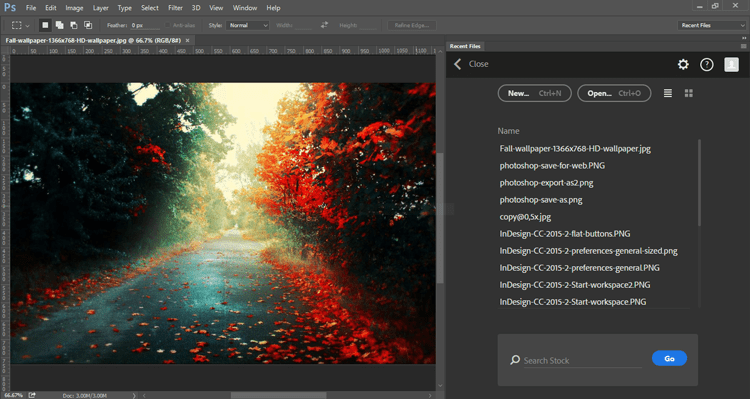Swap width and height arrows icon
The width and height of the screenshot is (750, 399).
(x=324, y=25)
